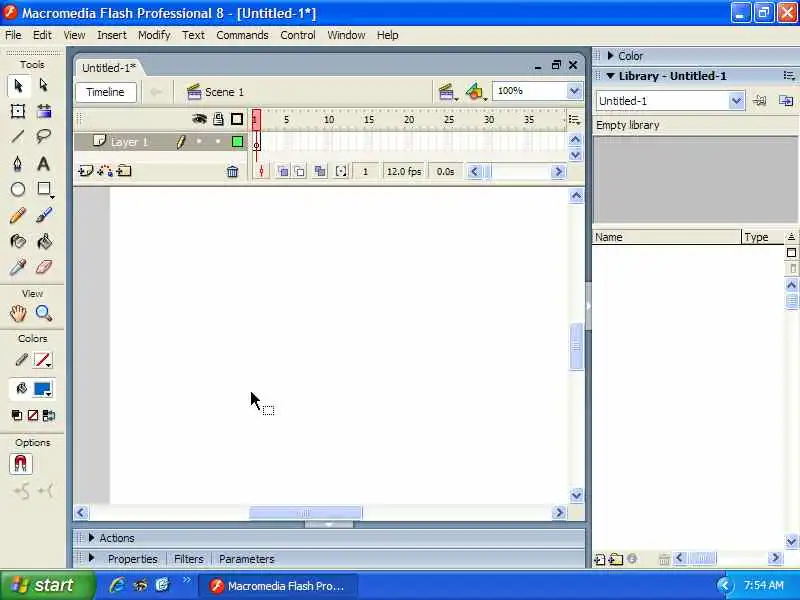Open the Library panel options menu
The width and height of the screenshot is (800, 600).
(789, 76)
